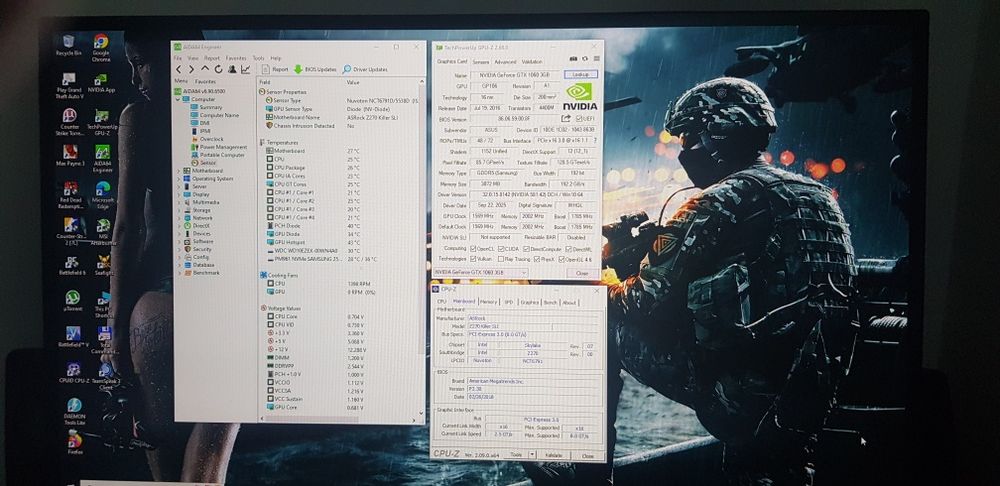The height and width of the screenshot is (486, 1000).
Task: Select Overclock in the AIDA64 tree
Action: pos(211,138)
